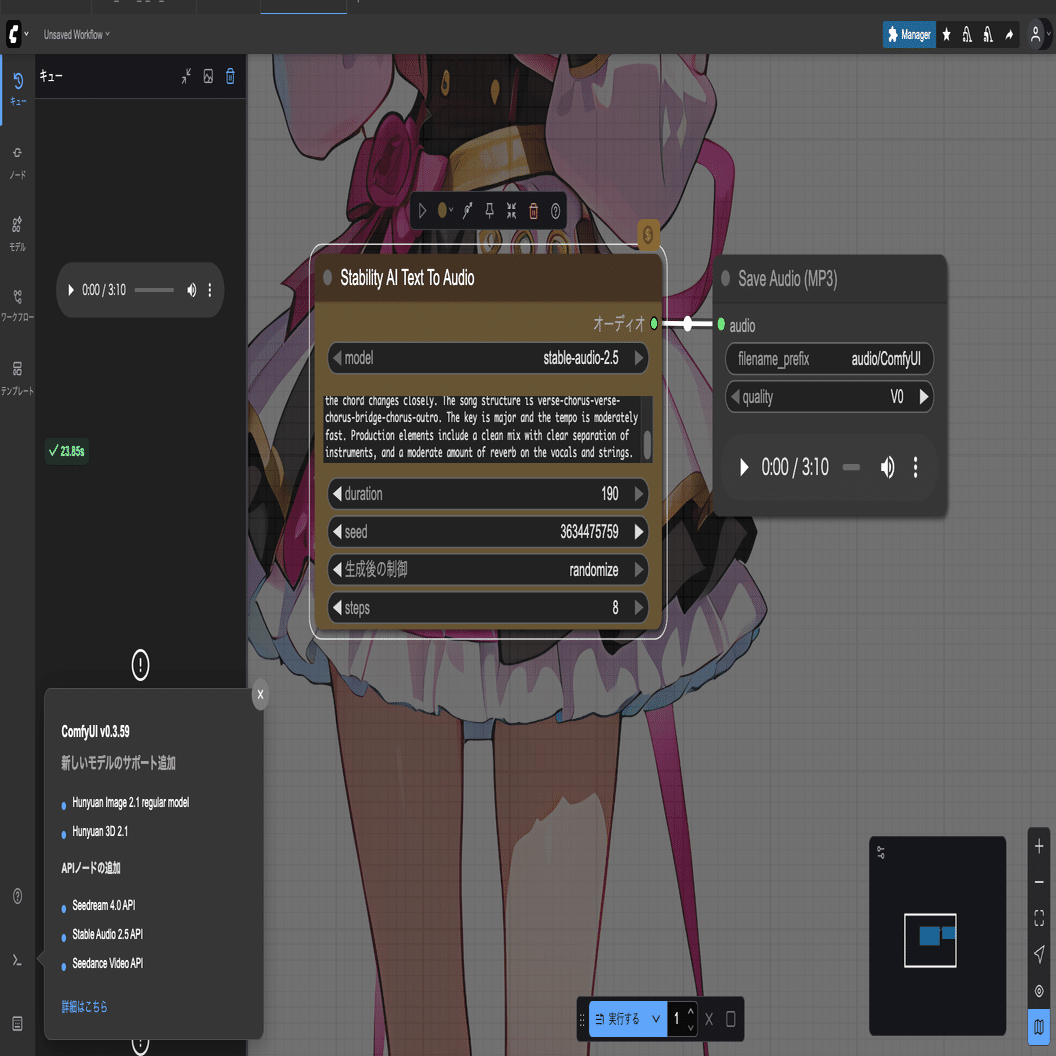Open the ノード node library tab

tap(18, 162)
